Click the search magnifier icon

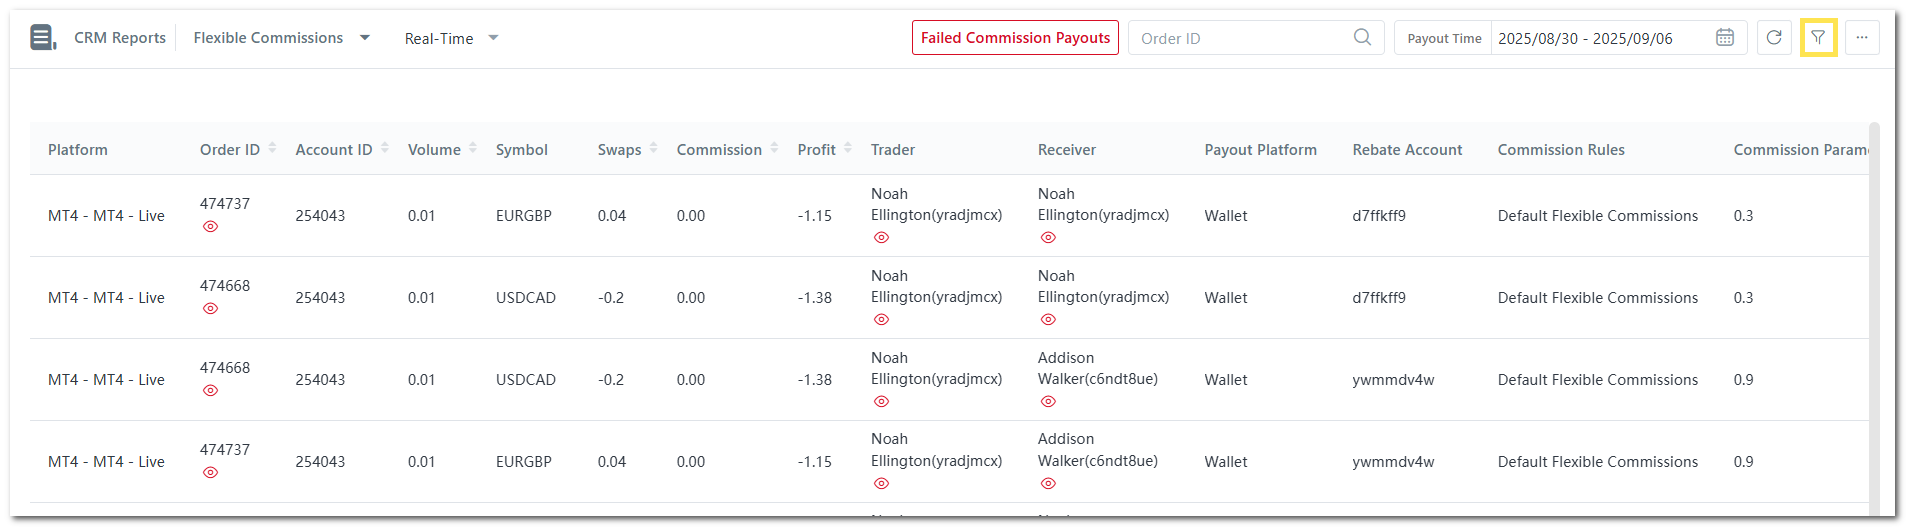tap(1362, 38)
